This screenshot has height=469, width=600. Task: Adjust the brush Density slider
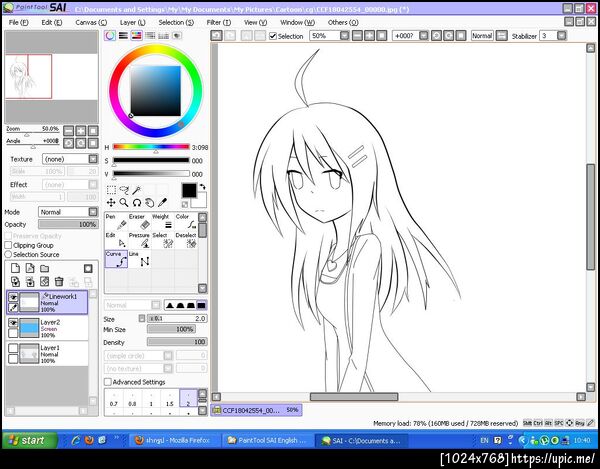[177, 342]
